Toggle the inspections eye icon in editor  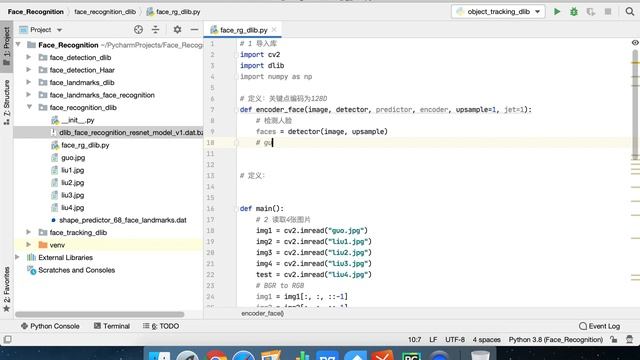coord(635,42)
